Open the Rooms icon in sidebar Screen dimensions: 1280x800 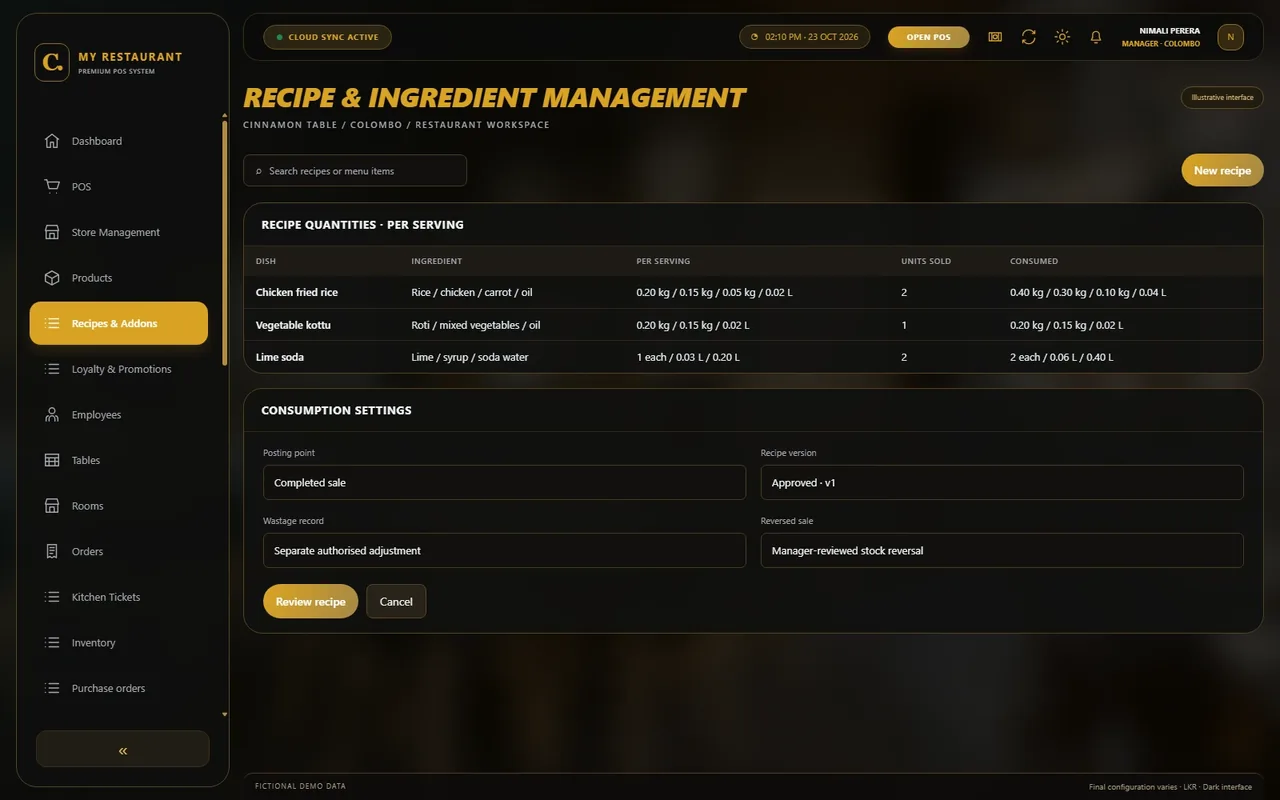pyautogui.click(x=52, y=506)
